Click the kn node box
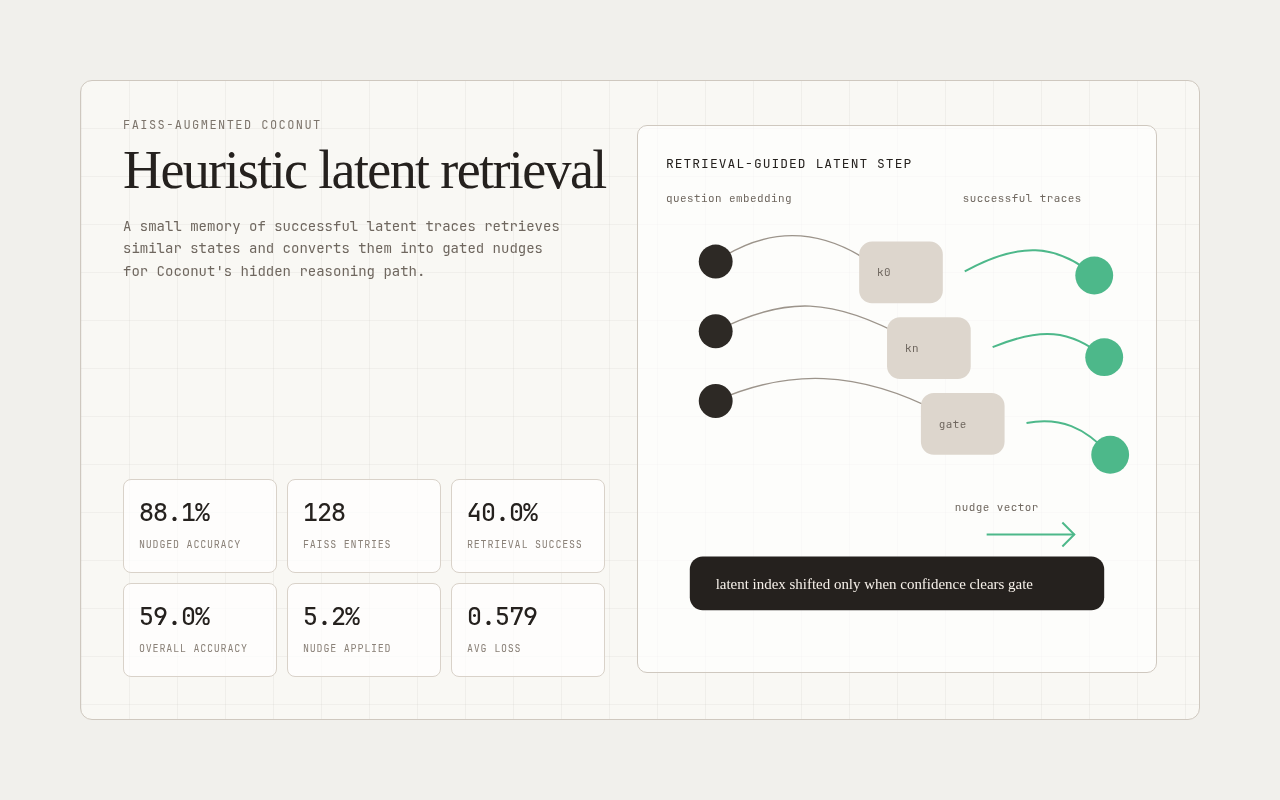The width and height of the screenshot is (1280, 800). point(929,348)
